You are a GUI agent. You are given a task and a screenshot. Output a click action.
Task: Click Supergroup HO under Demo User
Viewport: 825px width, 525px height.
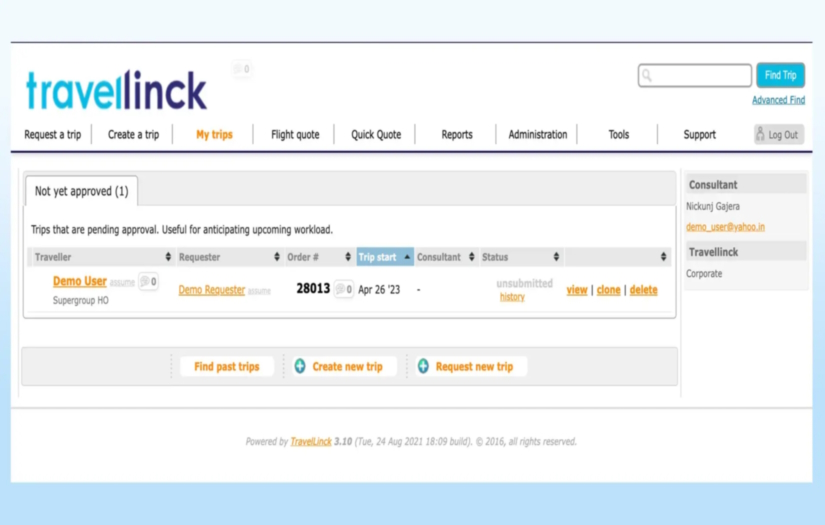(x=81, y=300)
